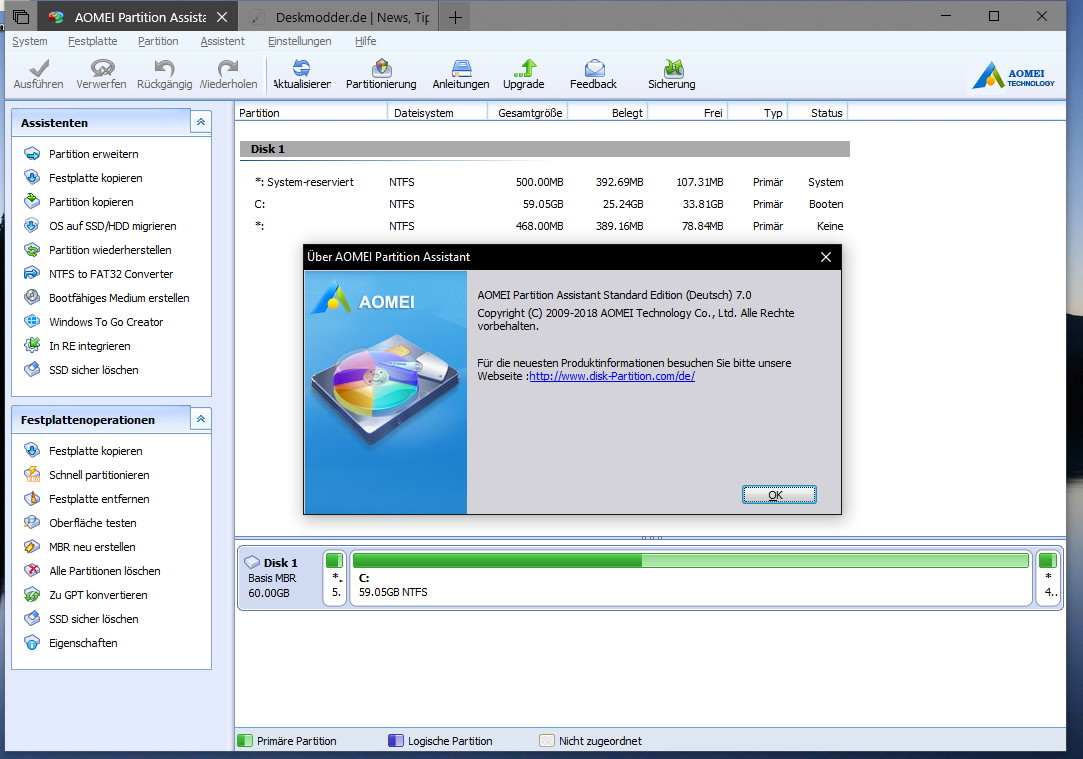The height and width of the screenshot is (759, 1083).
Task: Click Disk 1 Basis MBR label in disk map
Action: coord(279,578)
